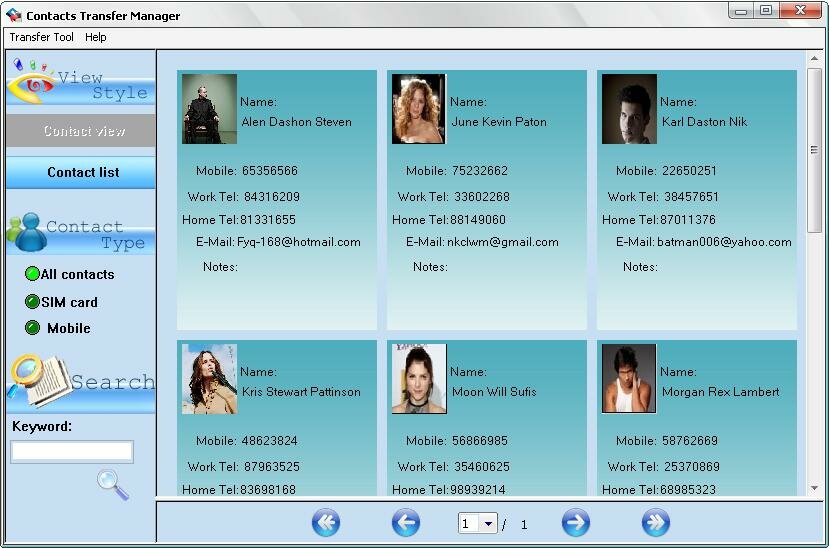The height and width of the screenshot is (548, 829).
Task: Select the name Kris Stewart Pattinson
Action: [x=301, y=392]
